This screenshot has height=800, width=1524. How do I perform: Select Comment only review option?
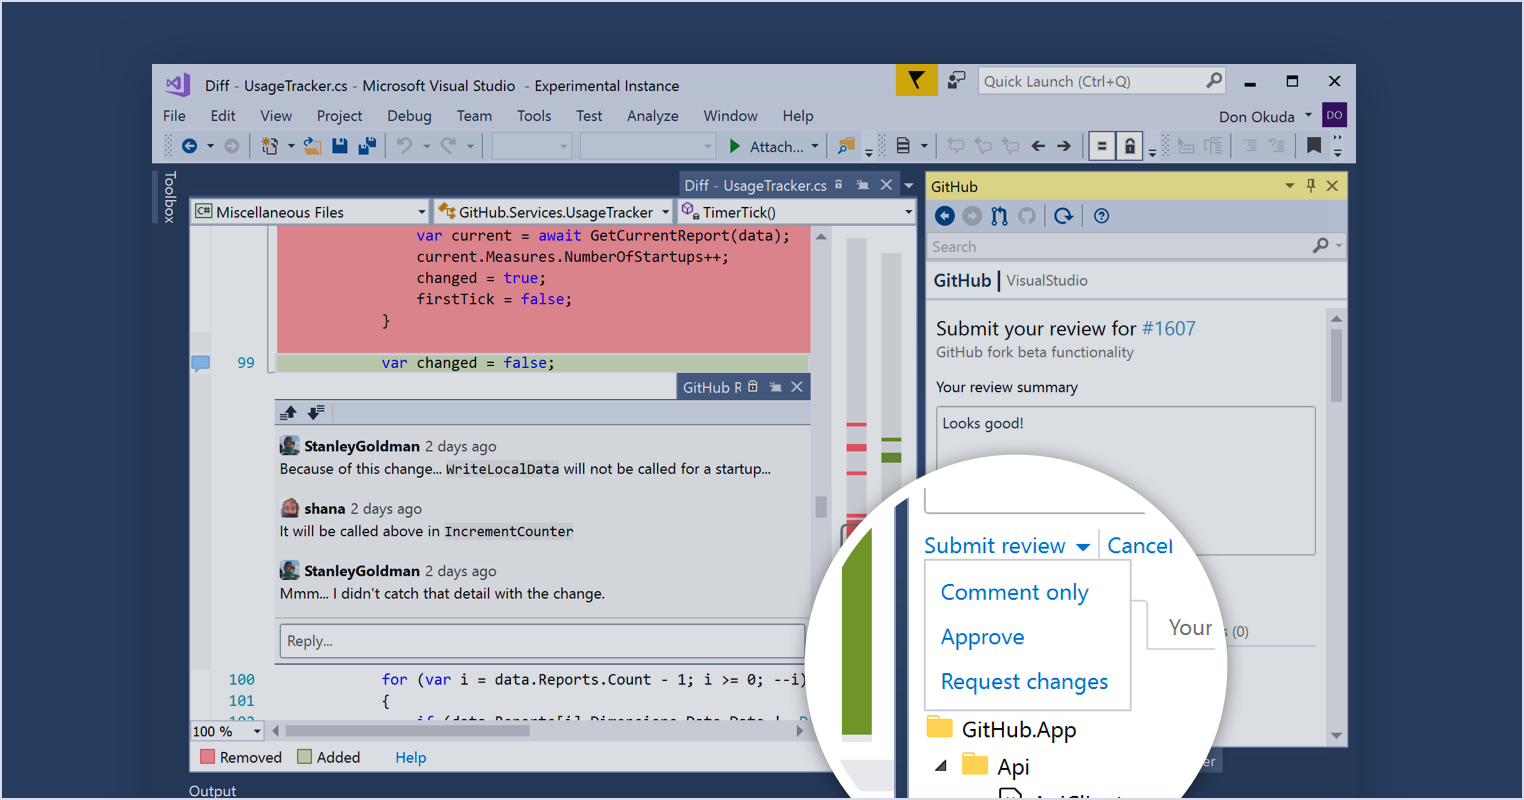pyautogui.click(x=1014, y=592)
